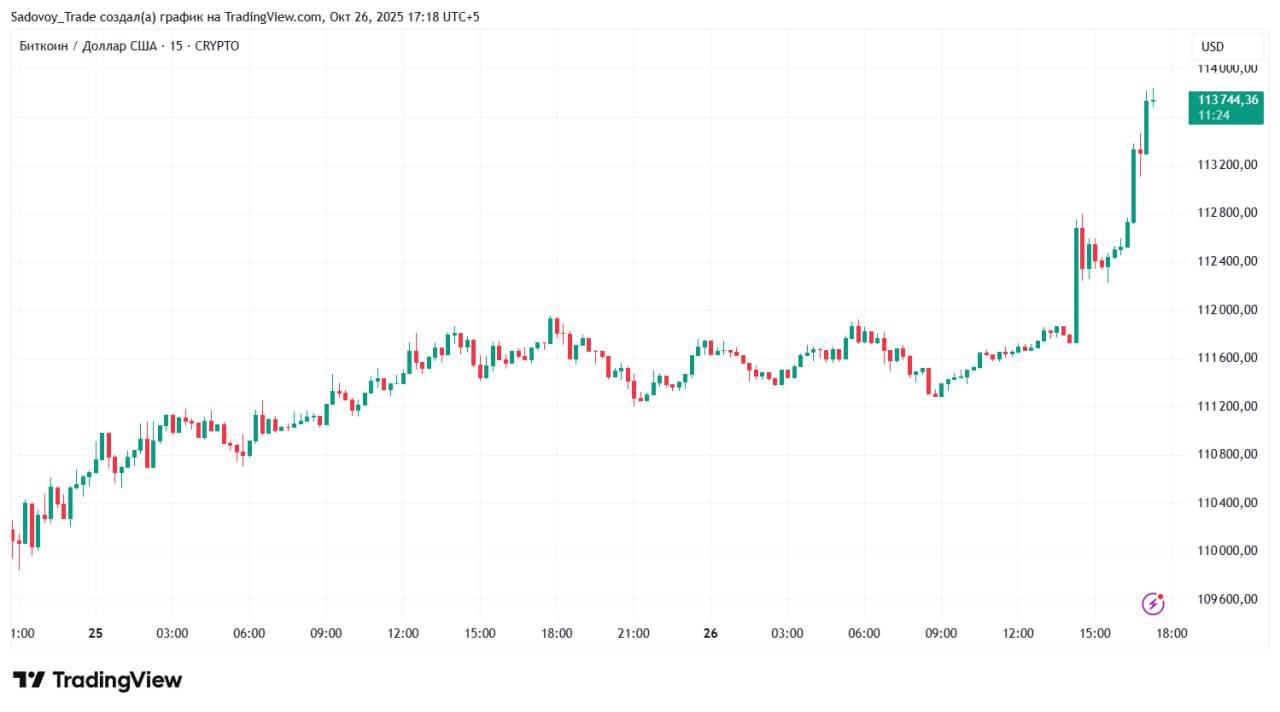Click date marker 25 on the time axis
Viewport: 1280px width, 712px height.
(96, 633)
